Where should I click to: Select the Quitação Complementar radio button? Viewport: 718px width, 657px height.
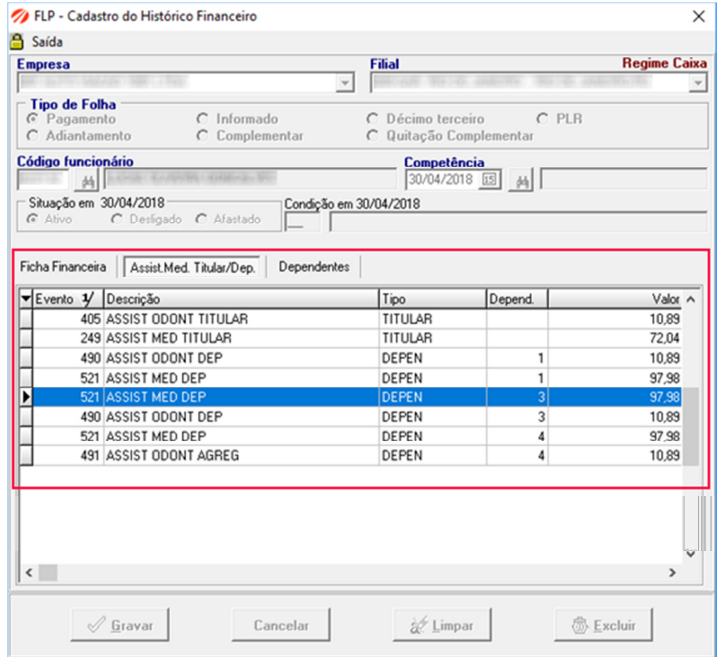[372, 136]
